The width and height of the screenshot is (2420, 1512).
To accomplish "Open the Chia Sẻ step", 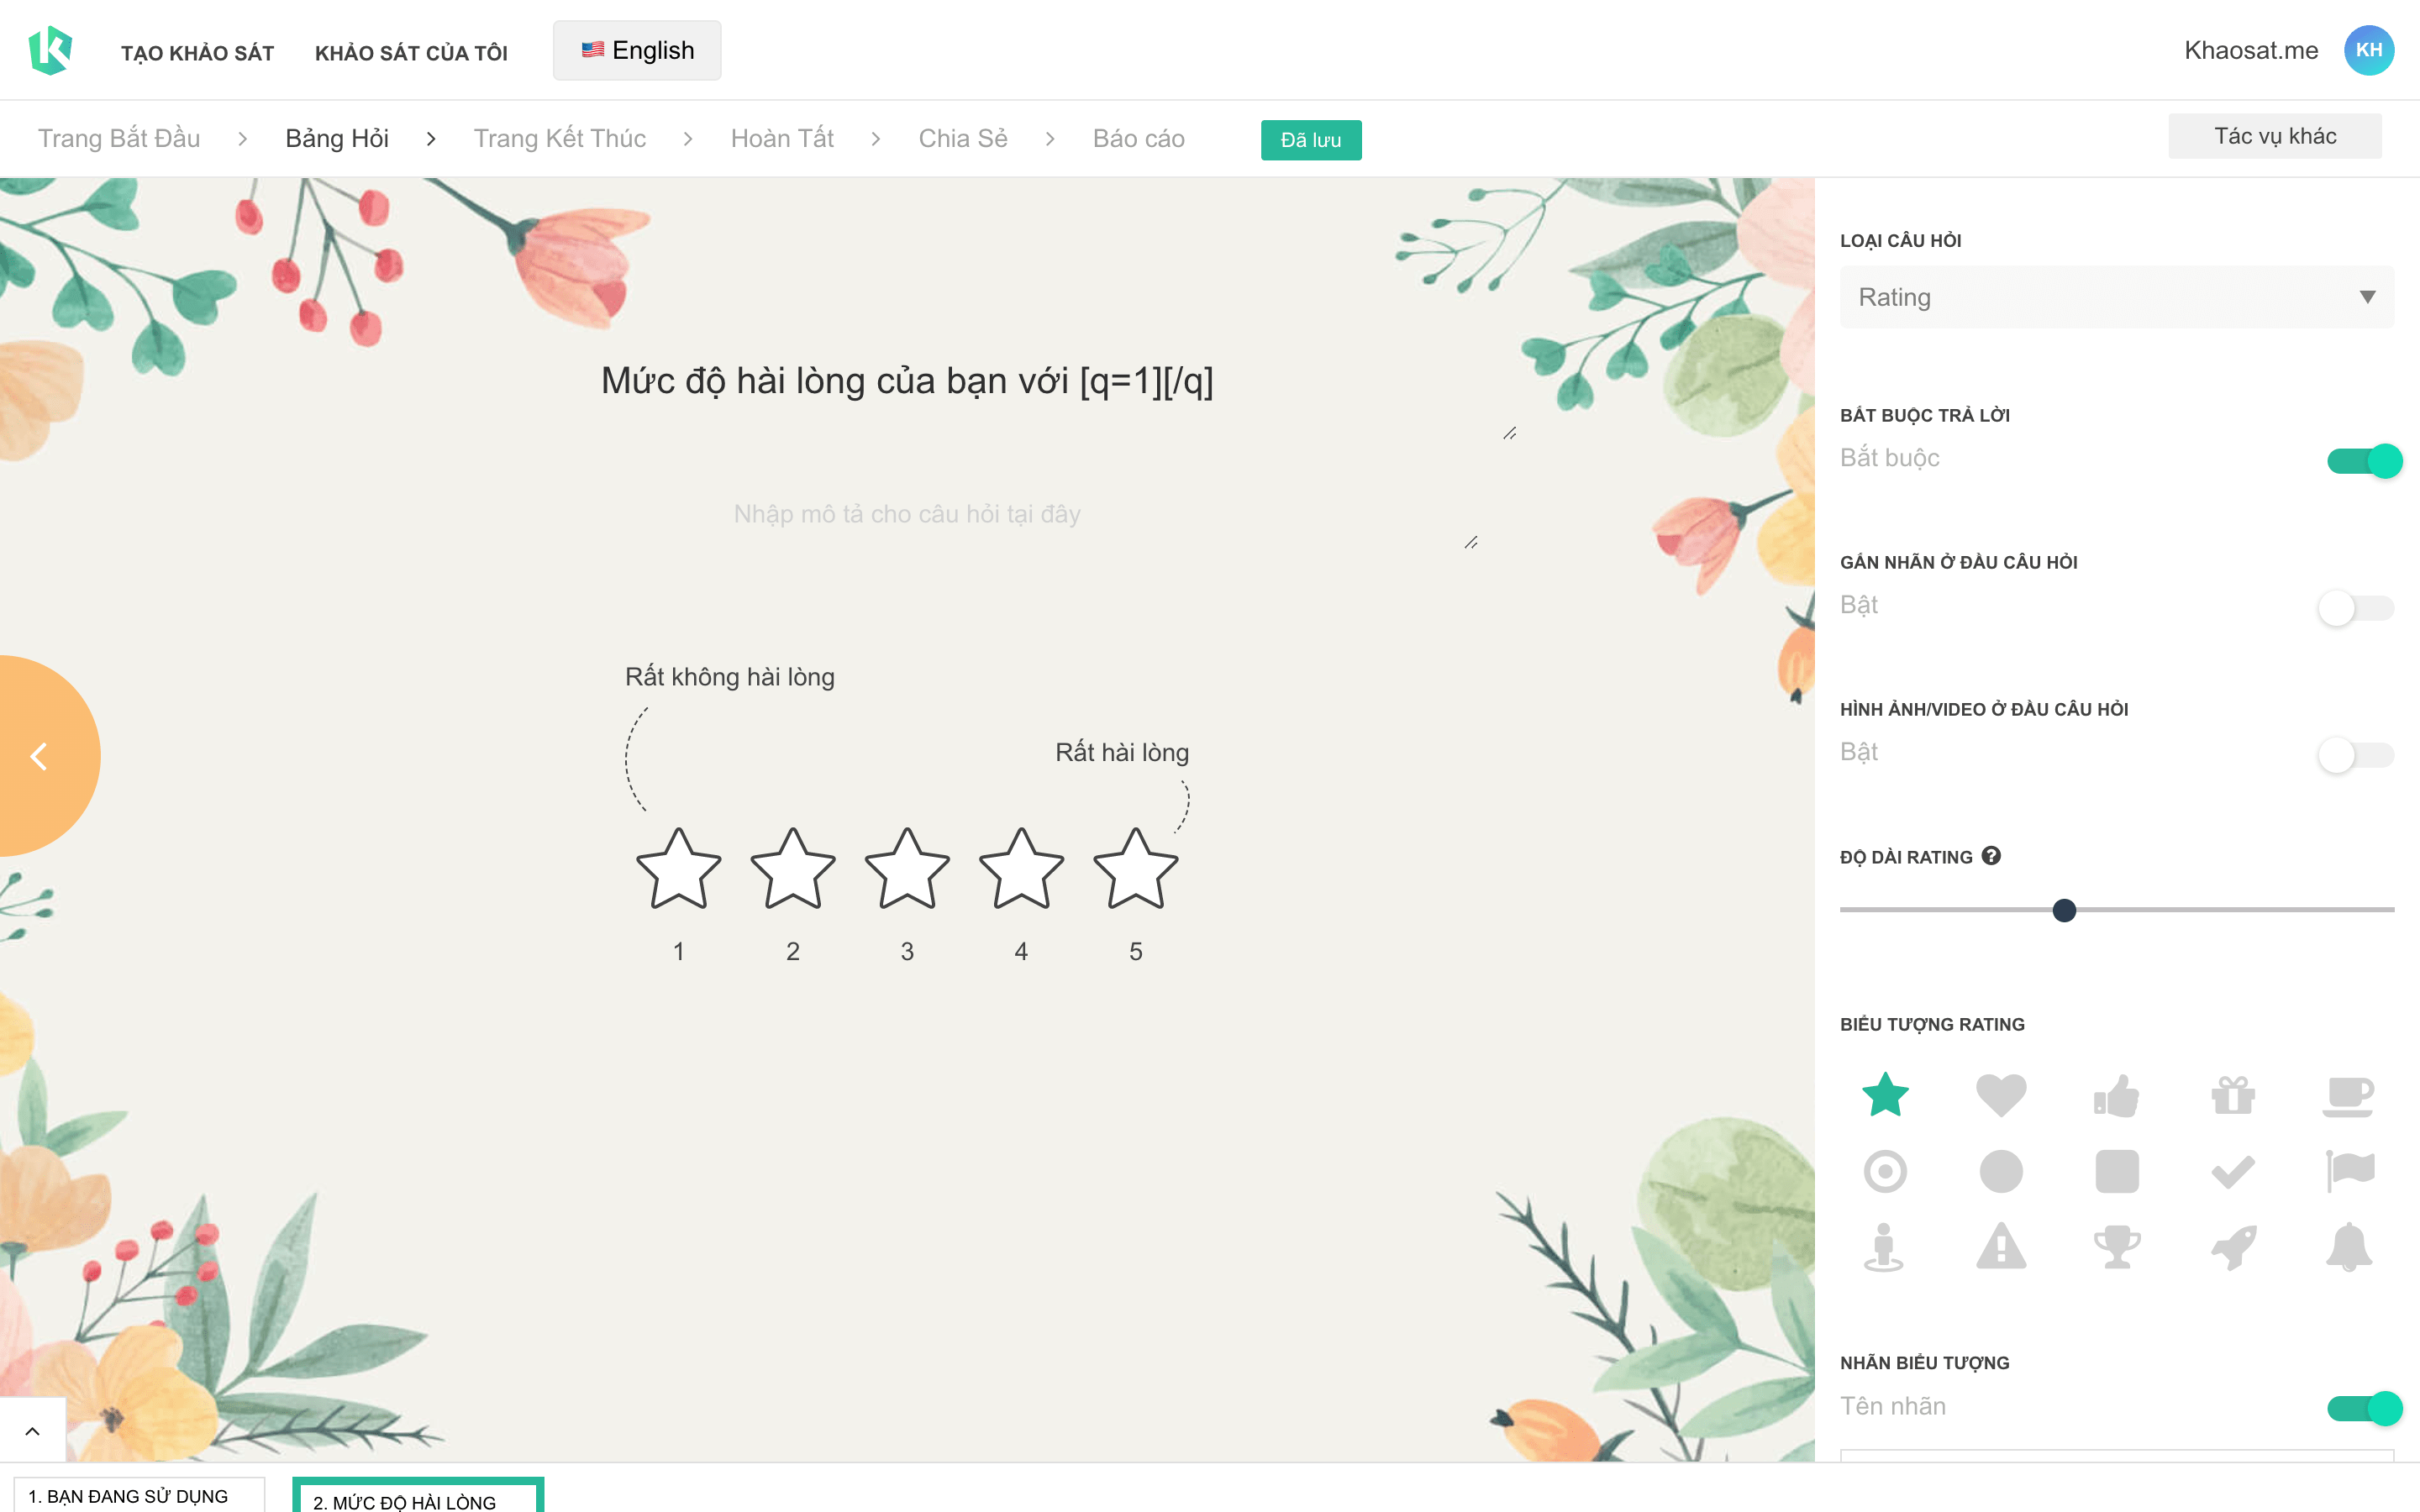I will click(963, 138).
